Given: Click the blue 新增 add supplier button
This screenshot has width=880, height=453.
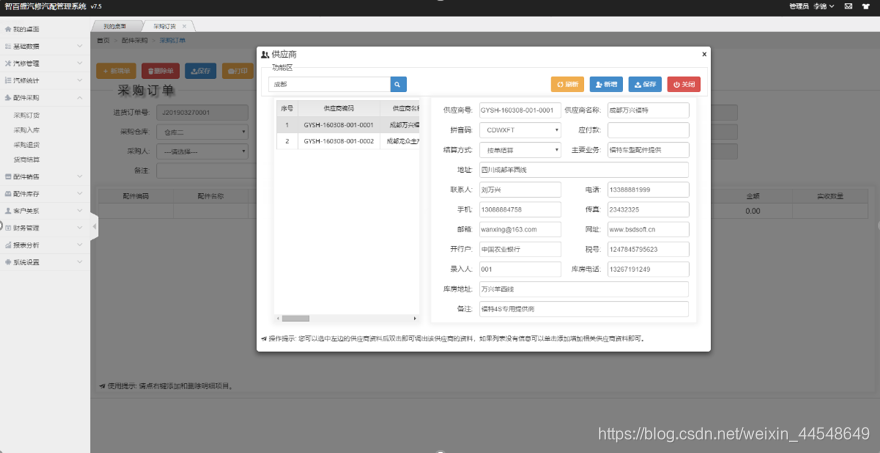Looking at the screenshot, I should [606, 84].
